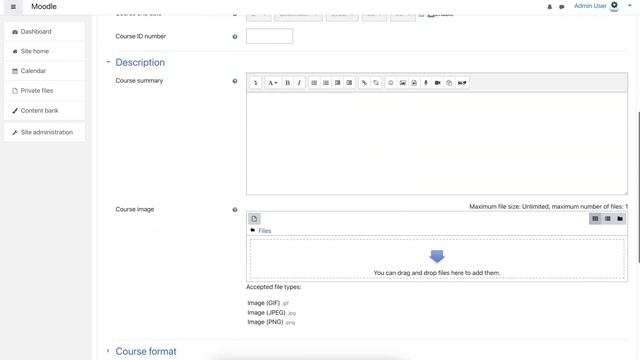Click the blue download arrow in dropzone

tap(437, 256)
